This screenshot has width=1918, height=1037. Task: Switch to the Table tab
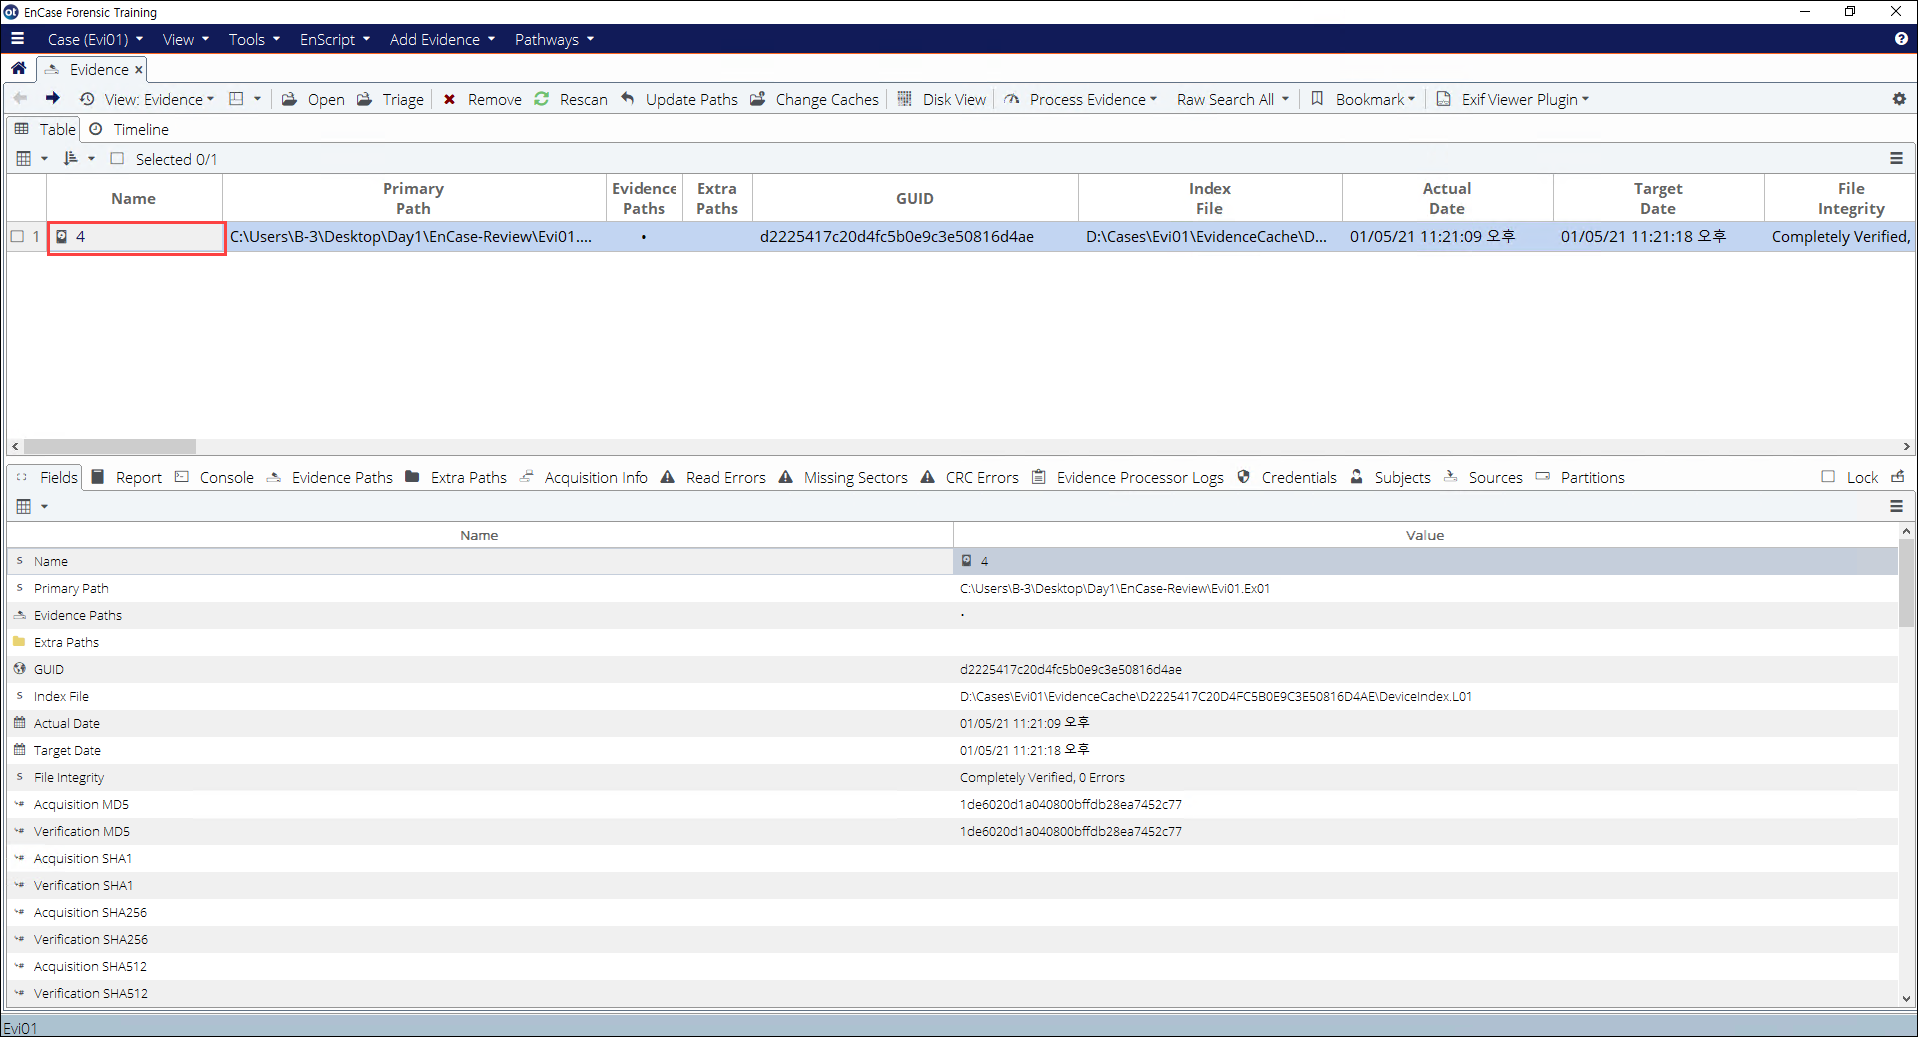(x=45, y=129)
